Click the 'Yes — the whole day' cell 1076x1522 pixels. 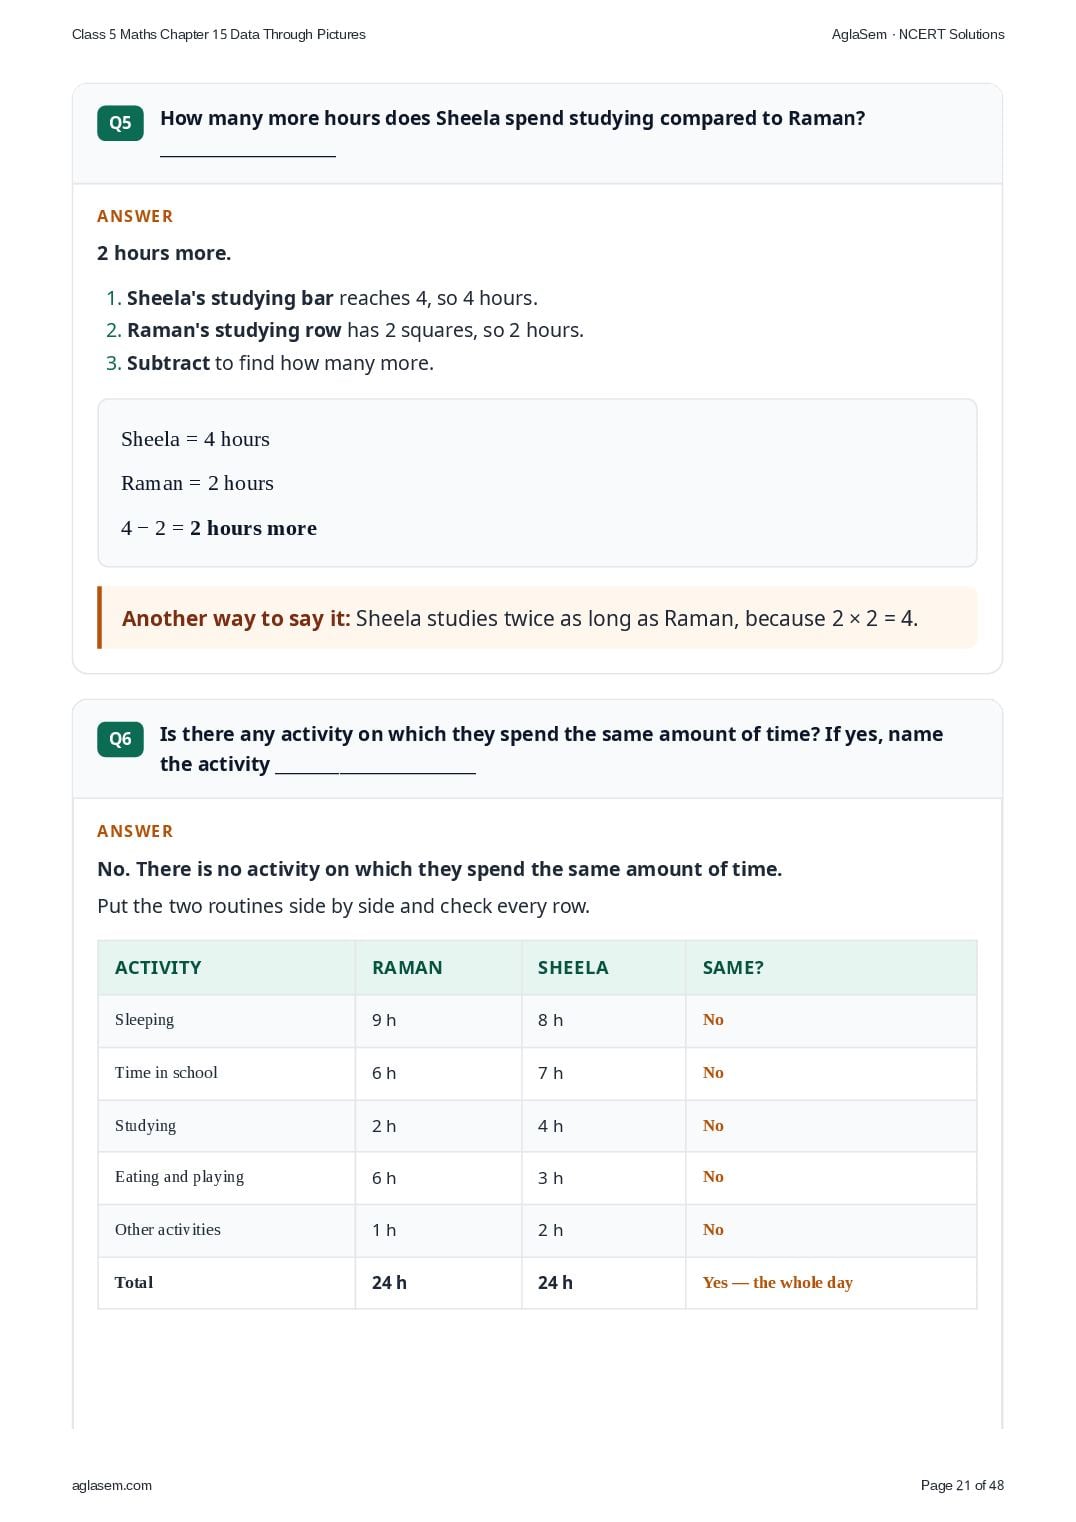(x=778, y=1282)
